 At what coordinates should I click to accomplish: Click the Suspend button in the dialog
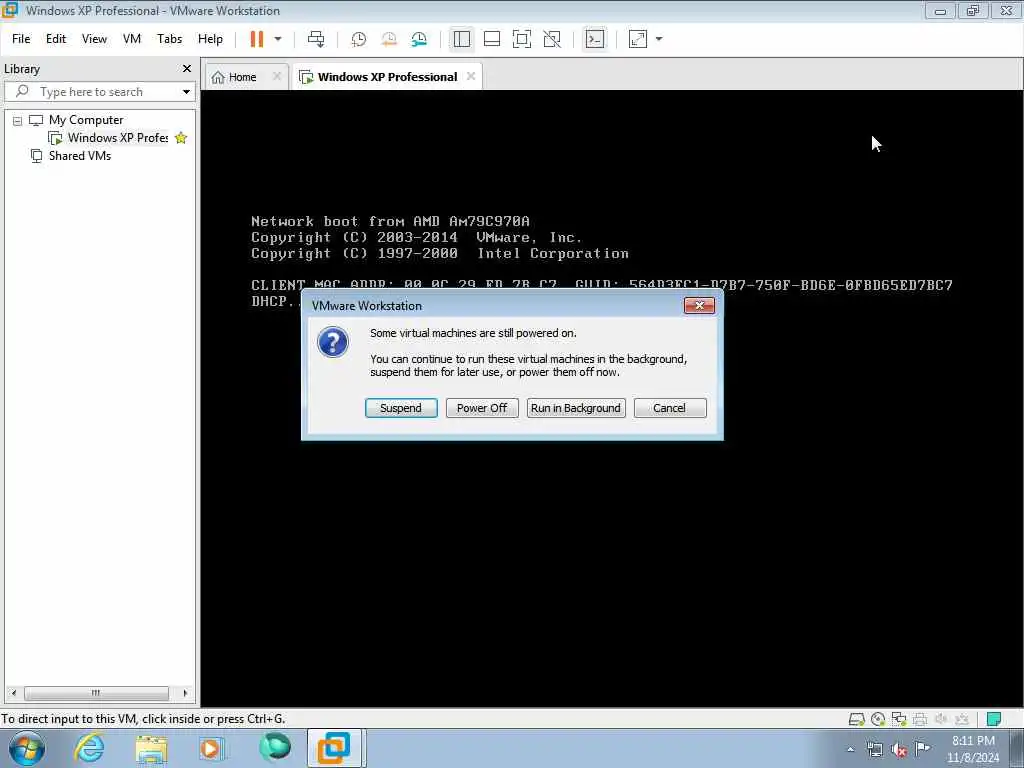[x=401, y=408]
